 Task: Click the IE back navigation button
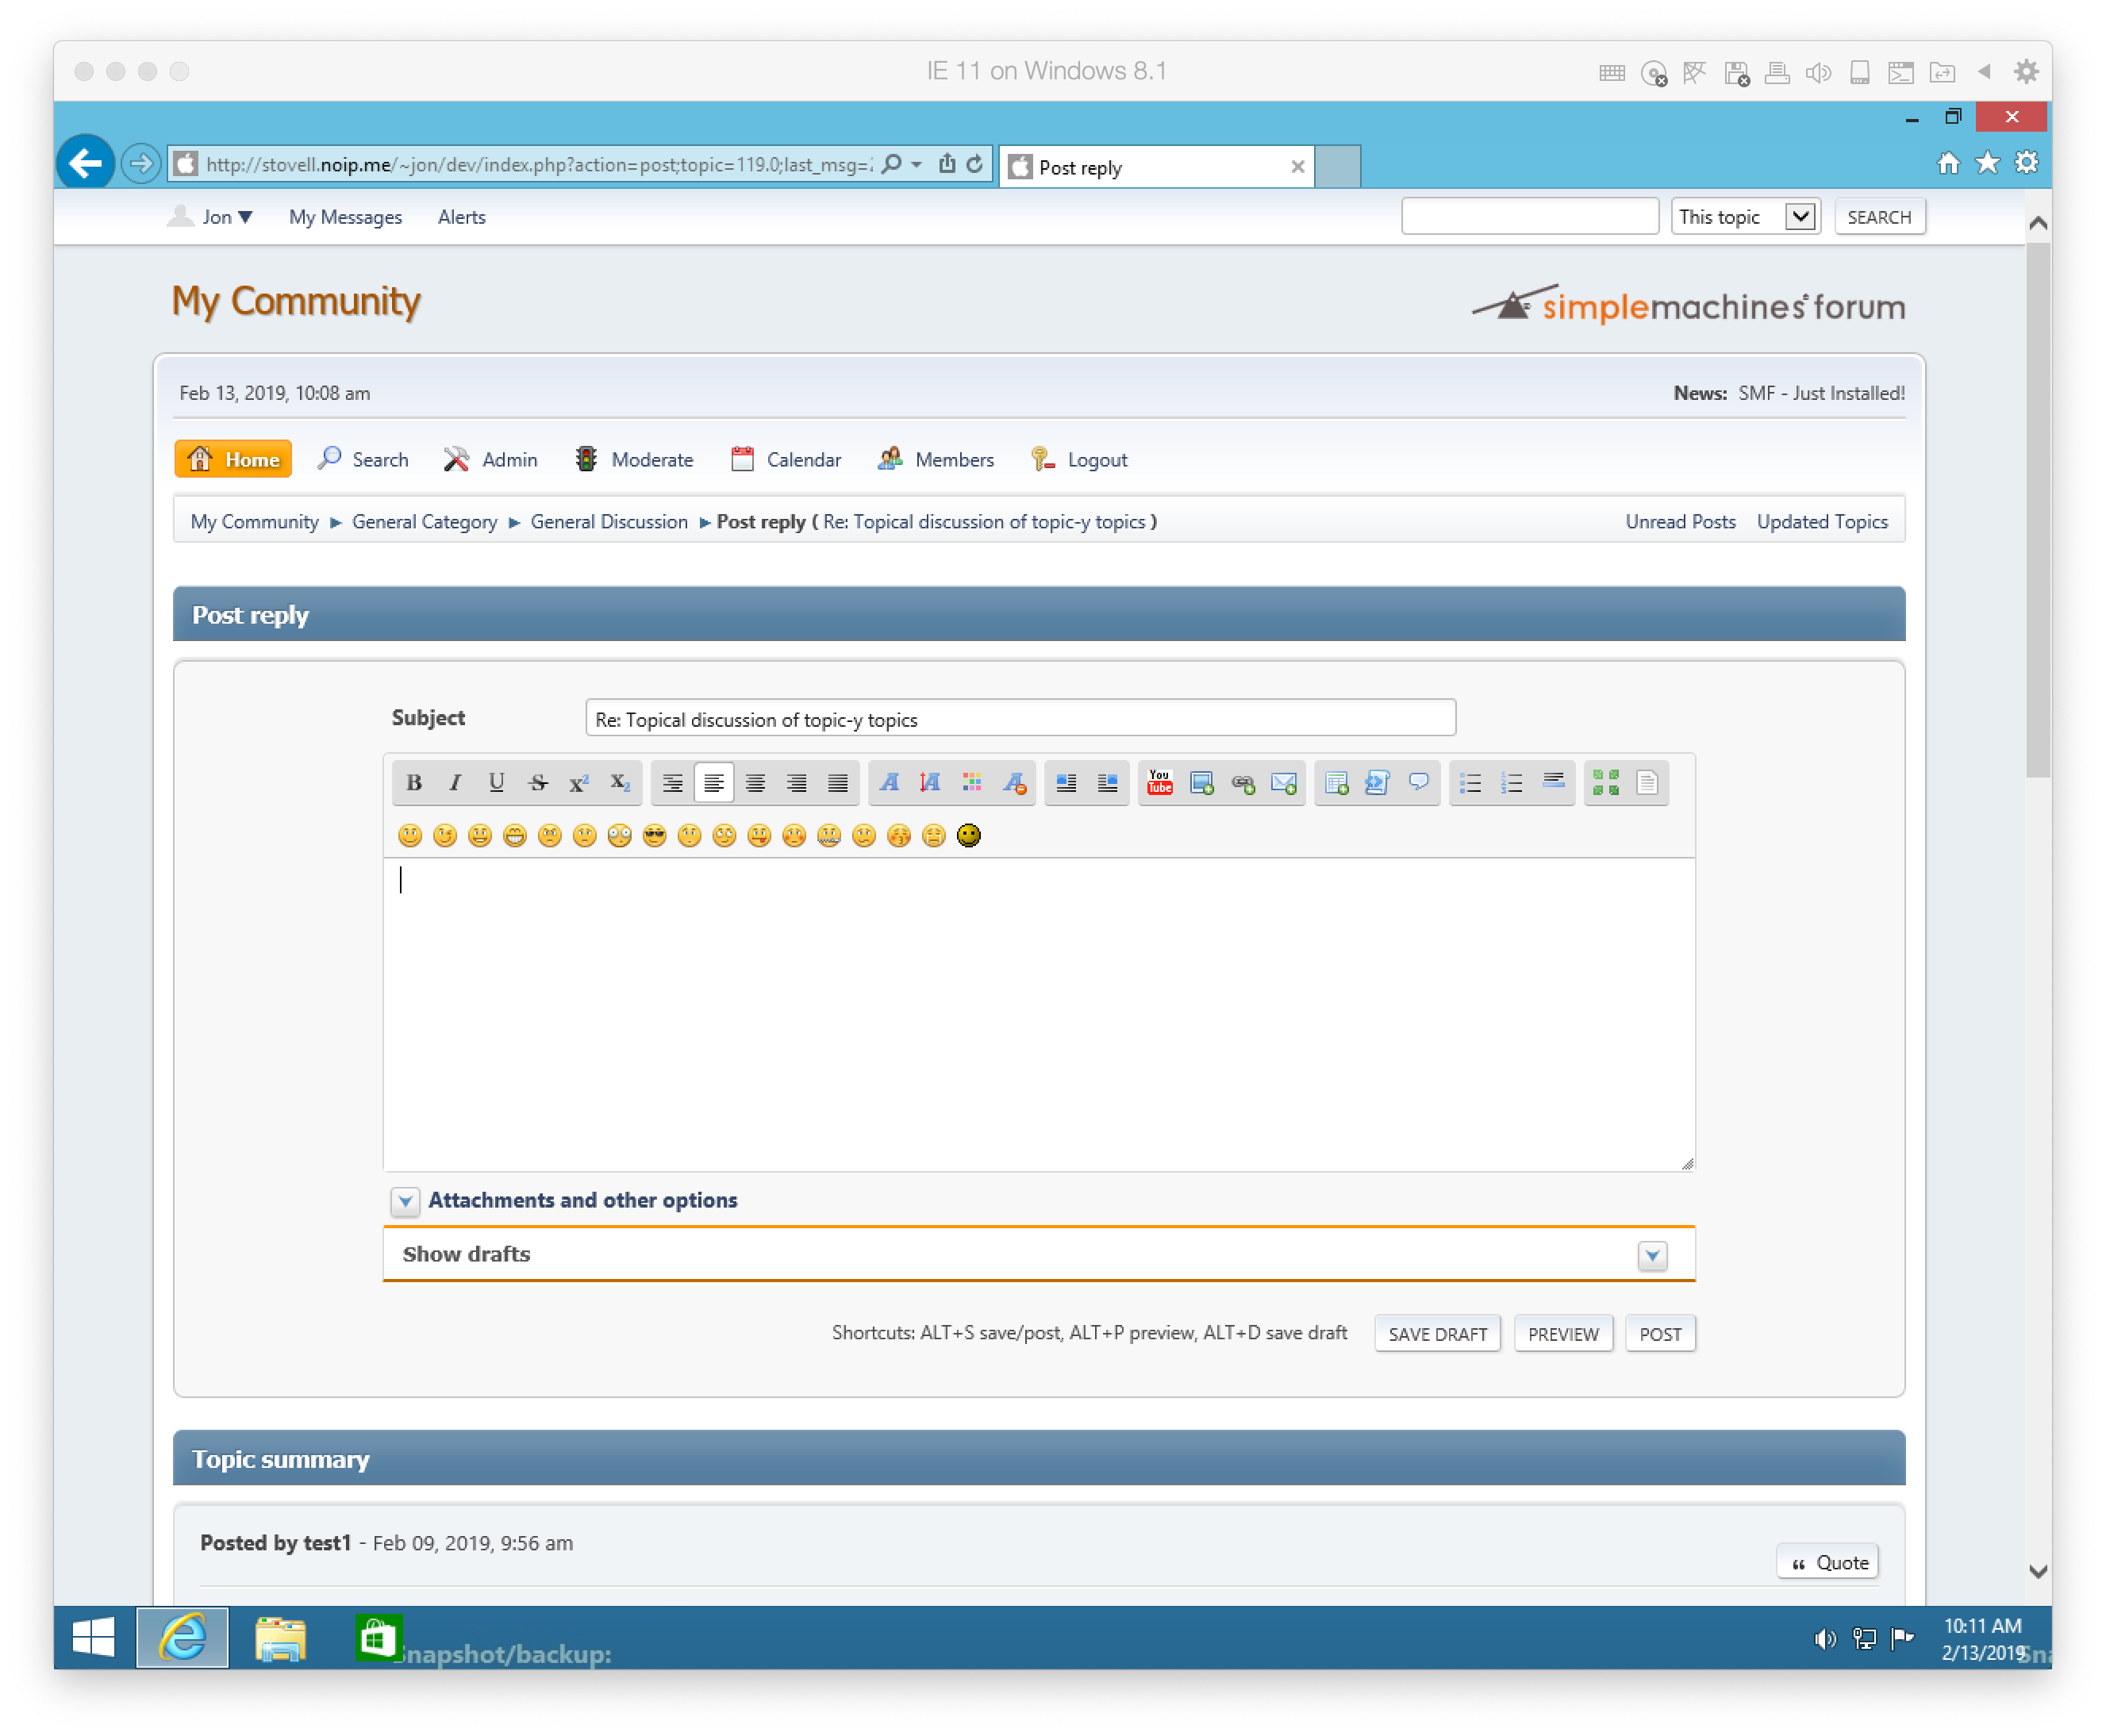click(86, 163)
